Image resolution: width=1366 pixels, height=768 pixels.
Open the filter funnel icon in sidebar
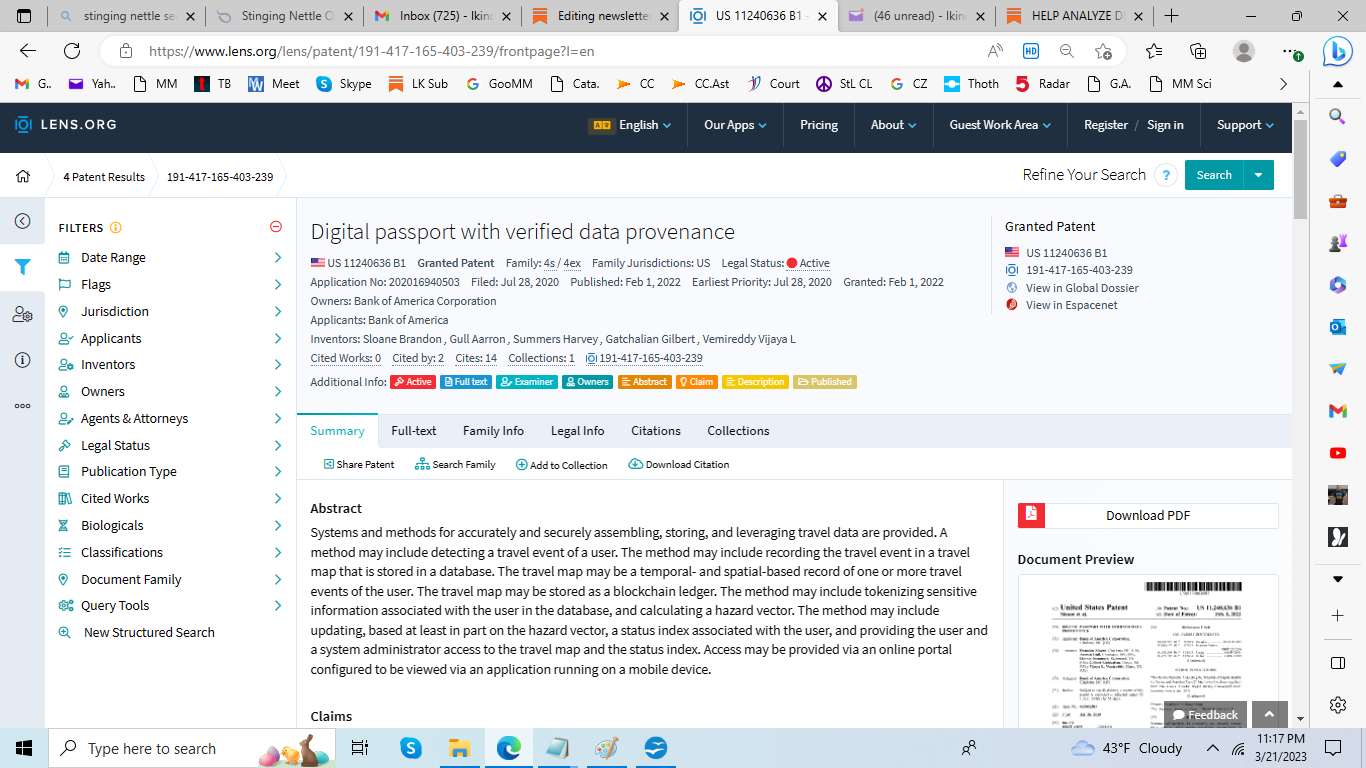point(22,267)
